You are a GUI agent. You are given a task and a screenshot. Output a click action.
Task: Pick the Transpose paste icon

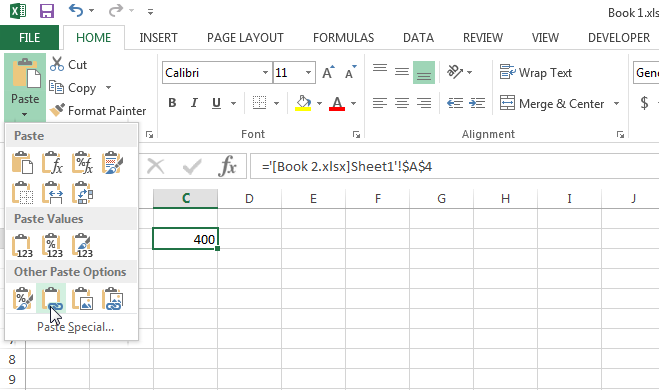[x=82, y=193]
